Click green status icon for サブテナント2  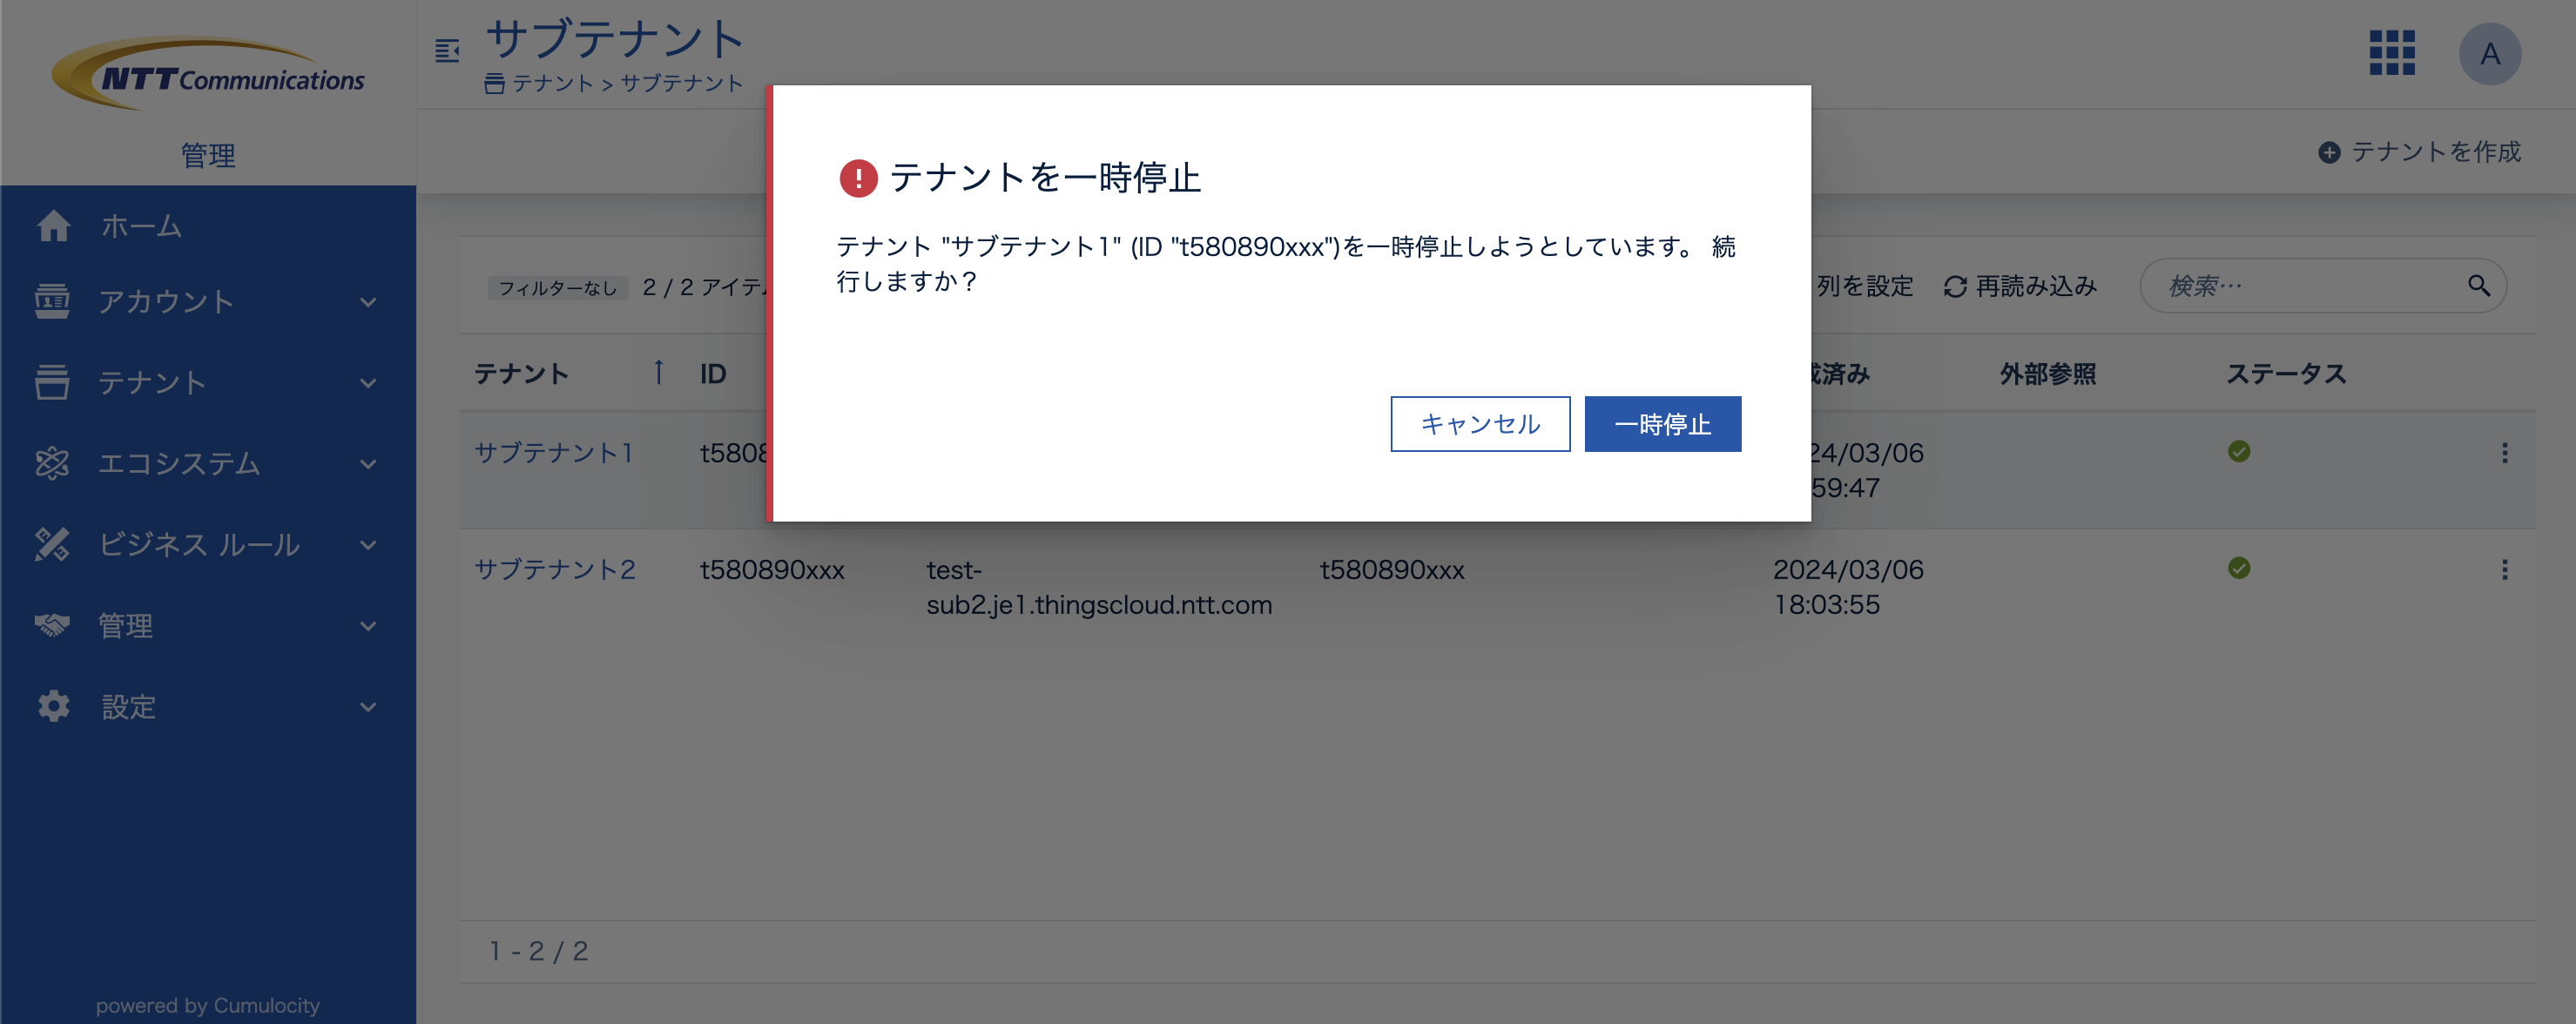click(2239, 568)
